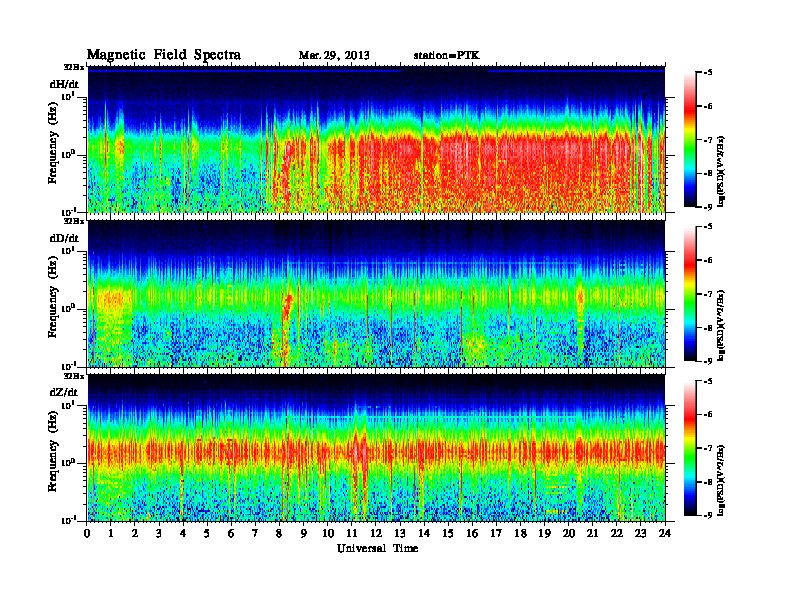Click the "7" tick on the time axis
Screen dimensions: 792x612
click(x=256, y=534)
